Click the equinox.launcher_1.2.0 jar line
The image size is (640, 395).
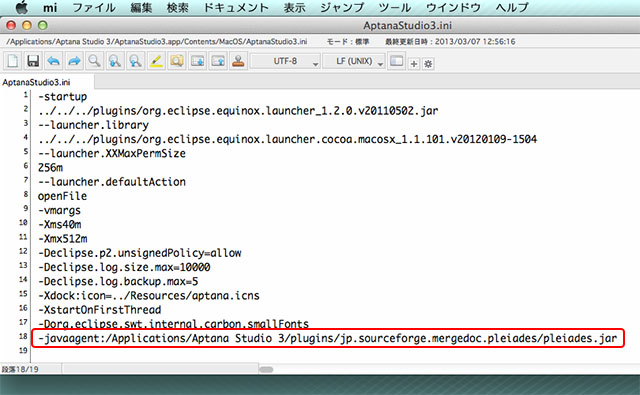coord(238,111)
